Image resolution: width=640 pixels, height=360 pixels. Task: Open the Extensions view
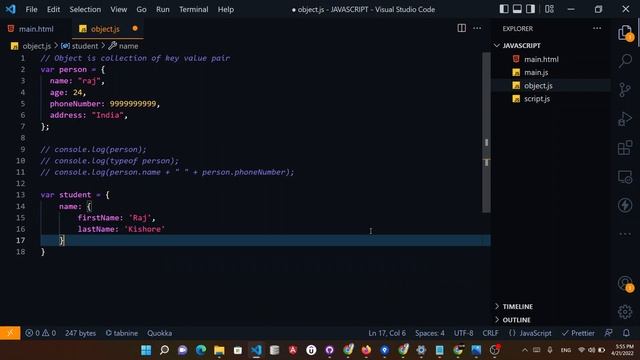625,148
